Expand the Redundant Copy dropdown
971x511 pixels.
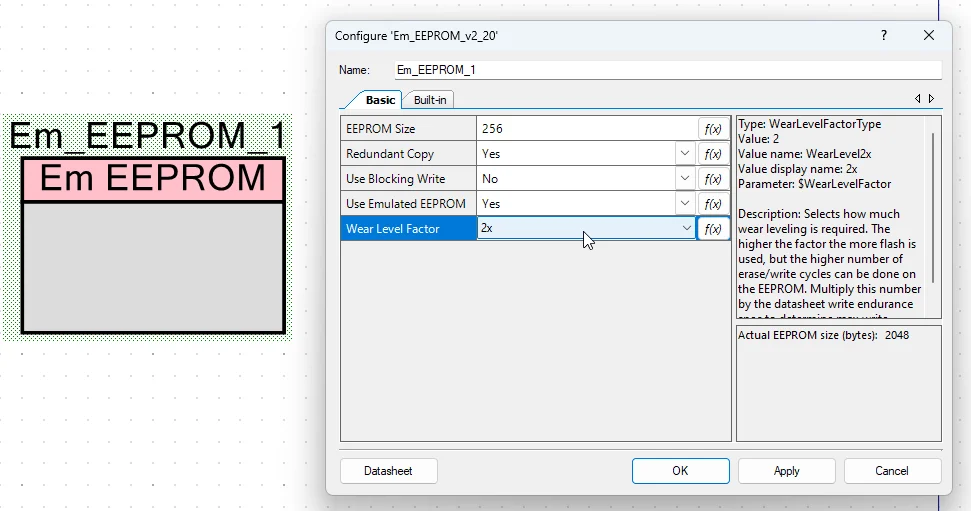coord(685,154)
